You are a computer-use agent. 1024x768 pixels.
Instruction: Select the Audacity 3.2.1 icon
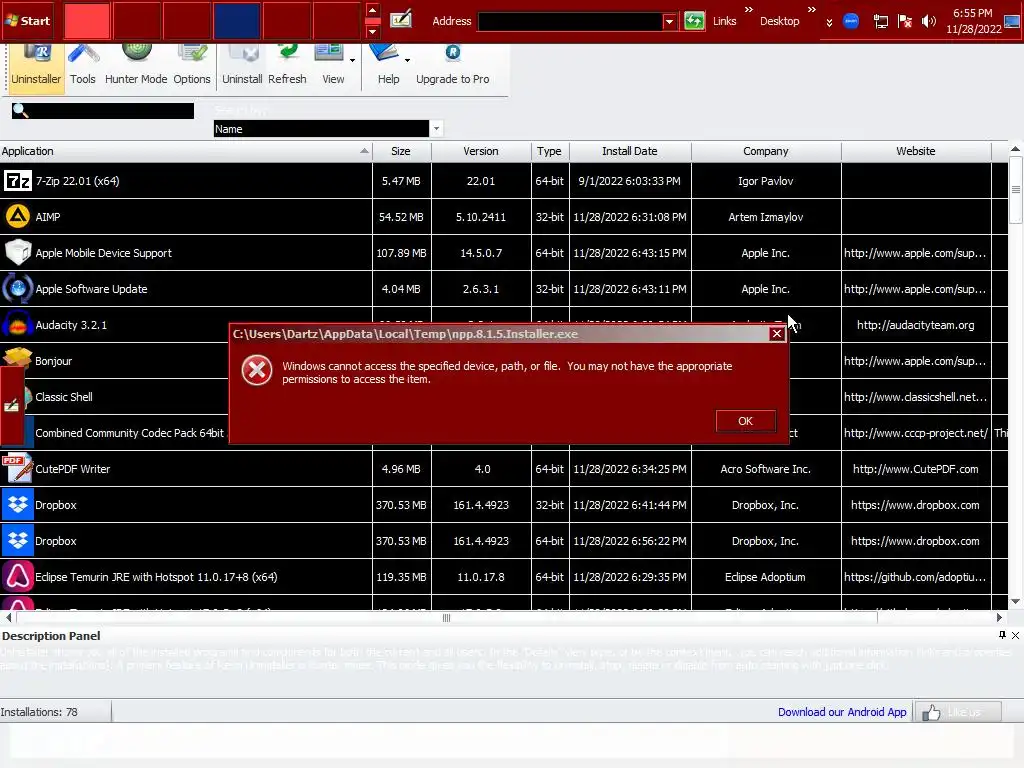18,324
